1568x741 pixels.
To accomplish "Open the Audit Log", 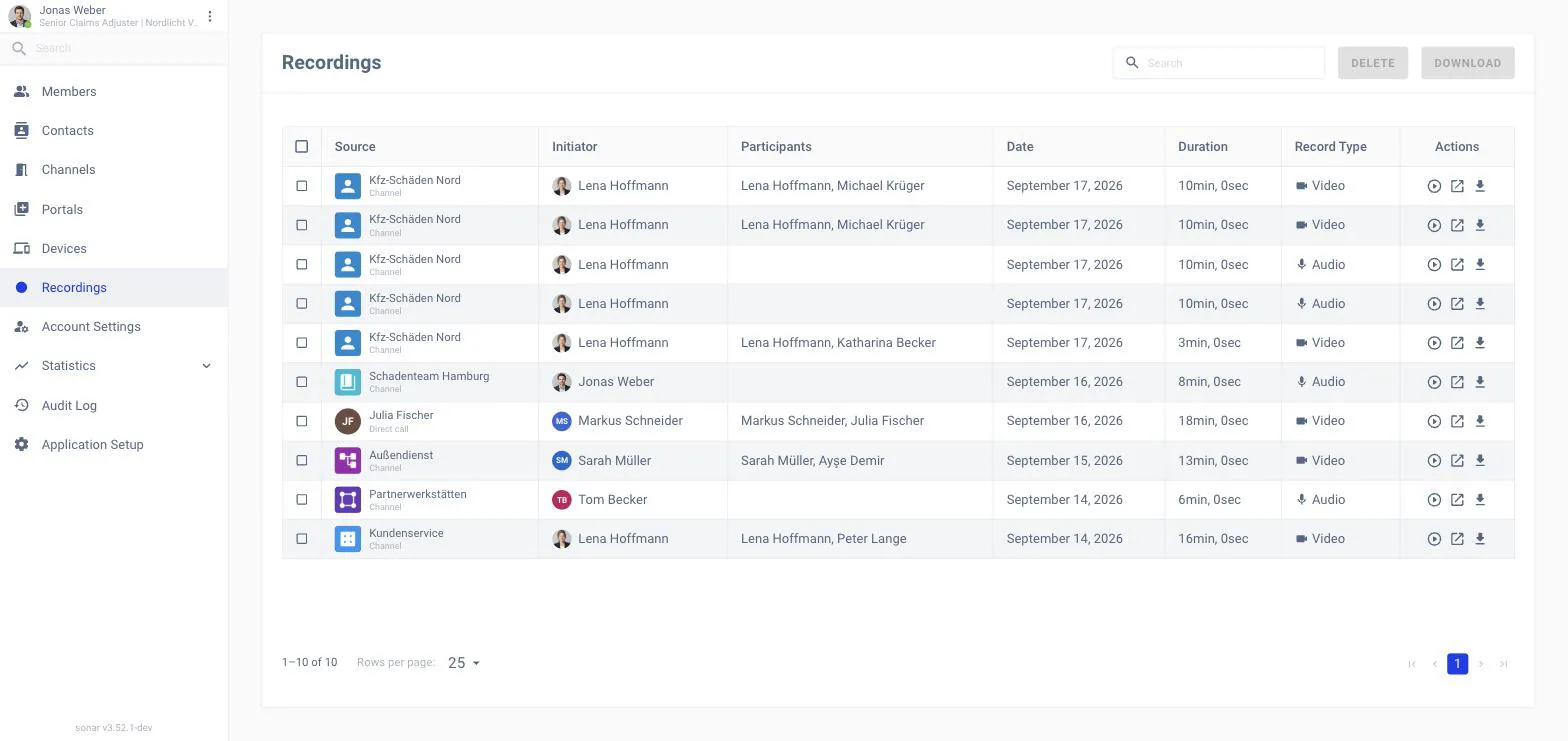I will pos(114,405).
